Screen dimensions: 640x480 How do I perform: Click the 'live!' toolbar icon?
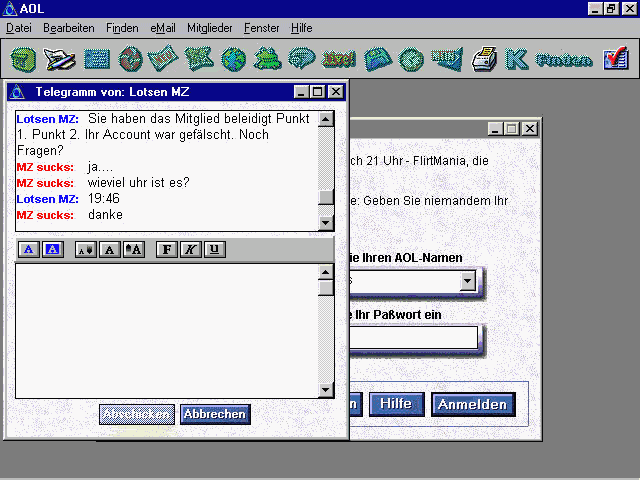tap(338, 60)
